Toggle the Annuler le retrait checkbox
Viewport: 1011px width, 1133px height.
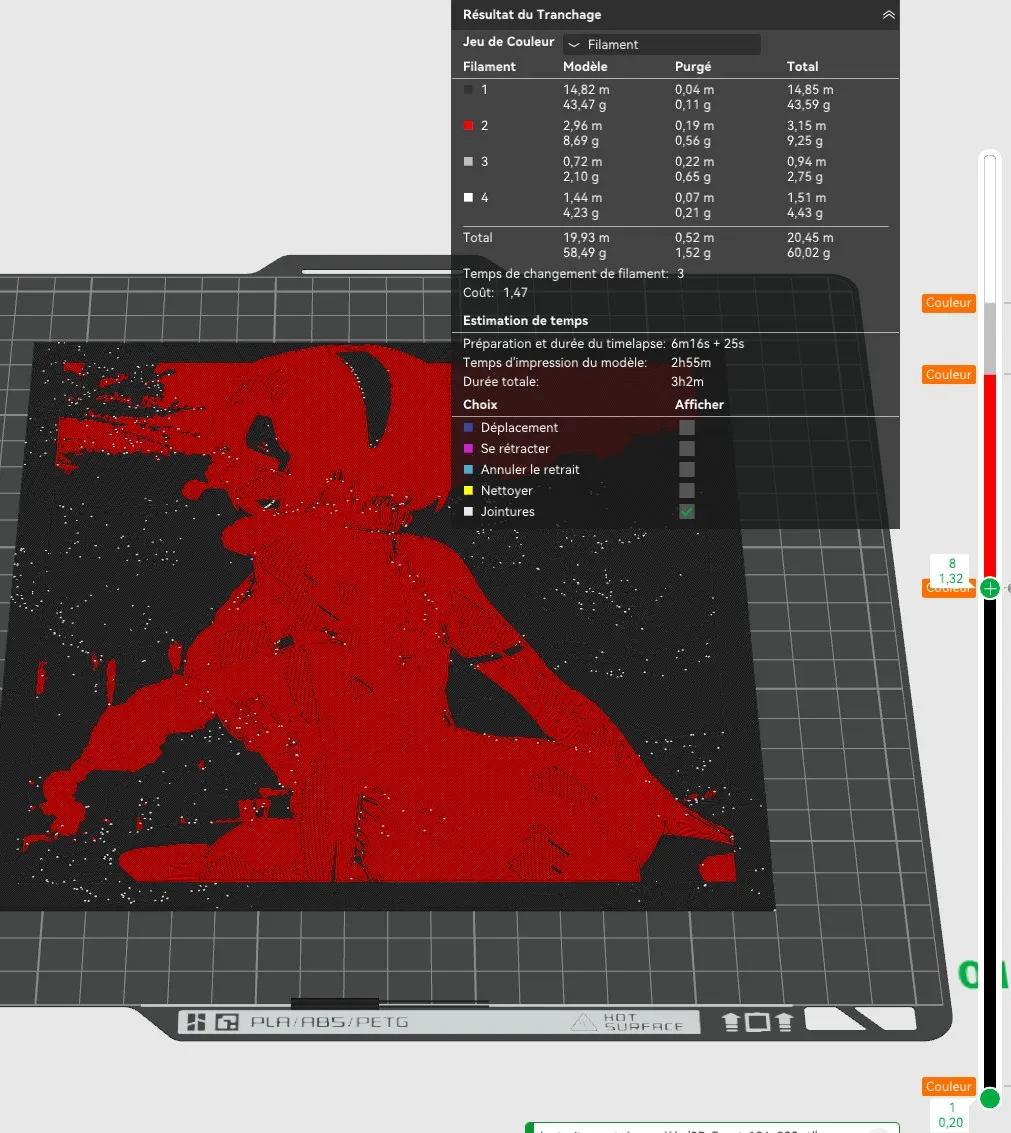pyautogui.click(x=687, y=470)
